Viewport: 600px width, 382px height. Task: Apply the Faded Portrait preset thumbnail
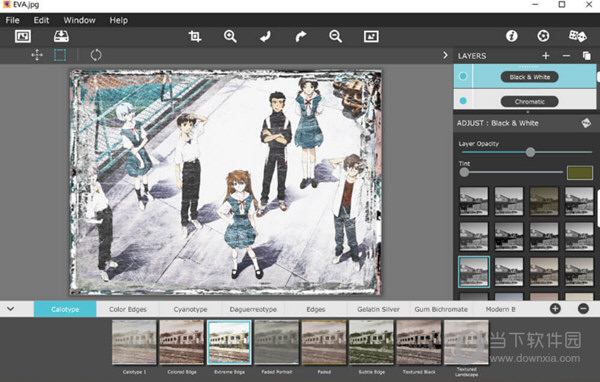coord(277,342)
